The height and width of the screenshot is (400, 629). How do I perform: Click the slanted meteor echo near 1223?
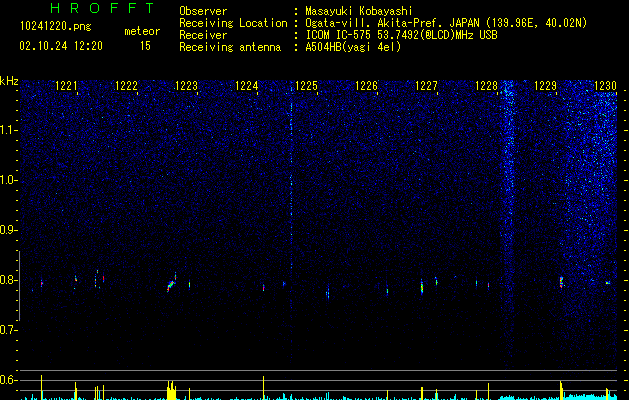(171, 284)
